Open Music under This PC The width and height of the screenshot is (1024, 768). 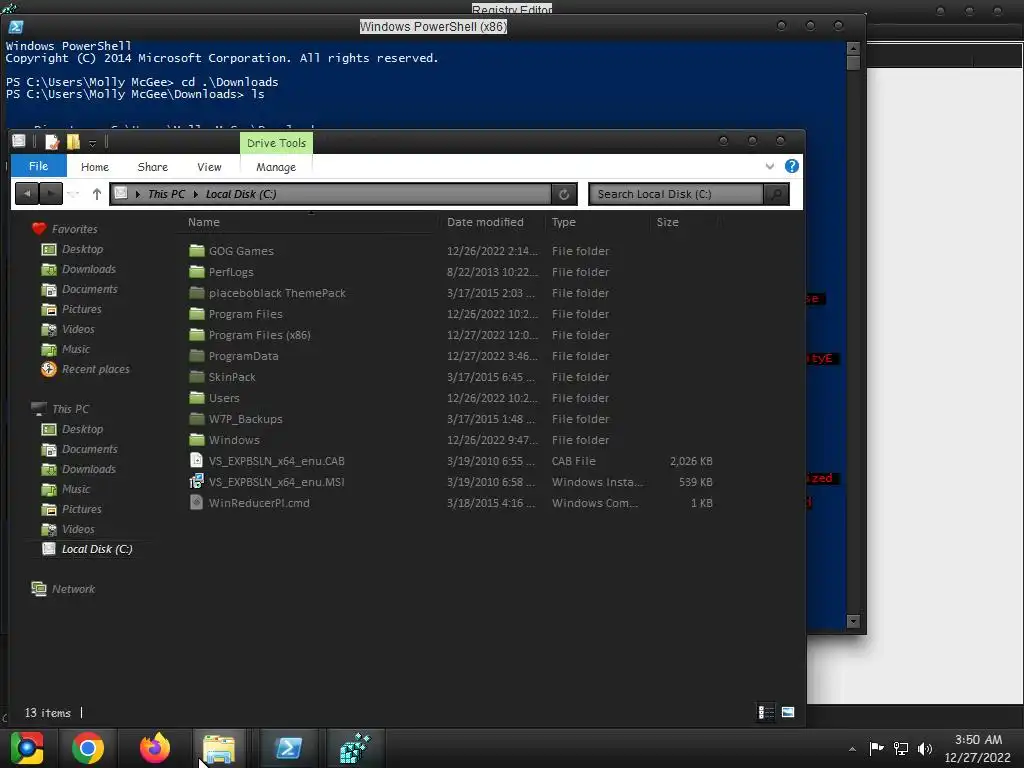pos(76,489)
